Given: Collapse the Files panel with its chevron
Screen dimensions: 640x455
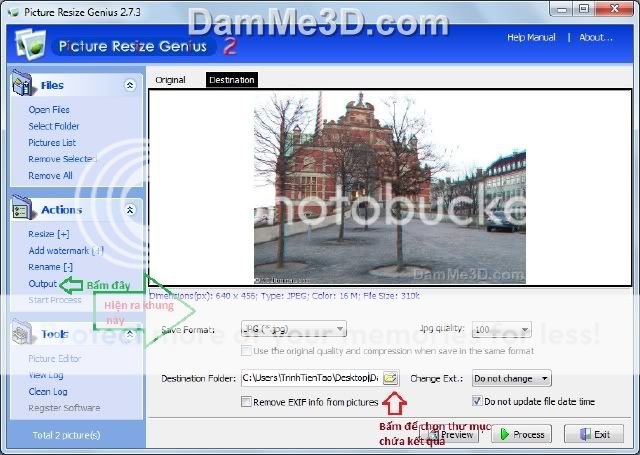Looking at the screenshot, I should tap(130, 86).
